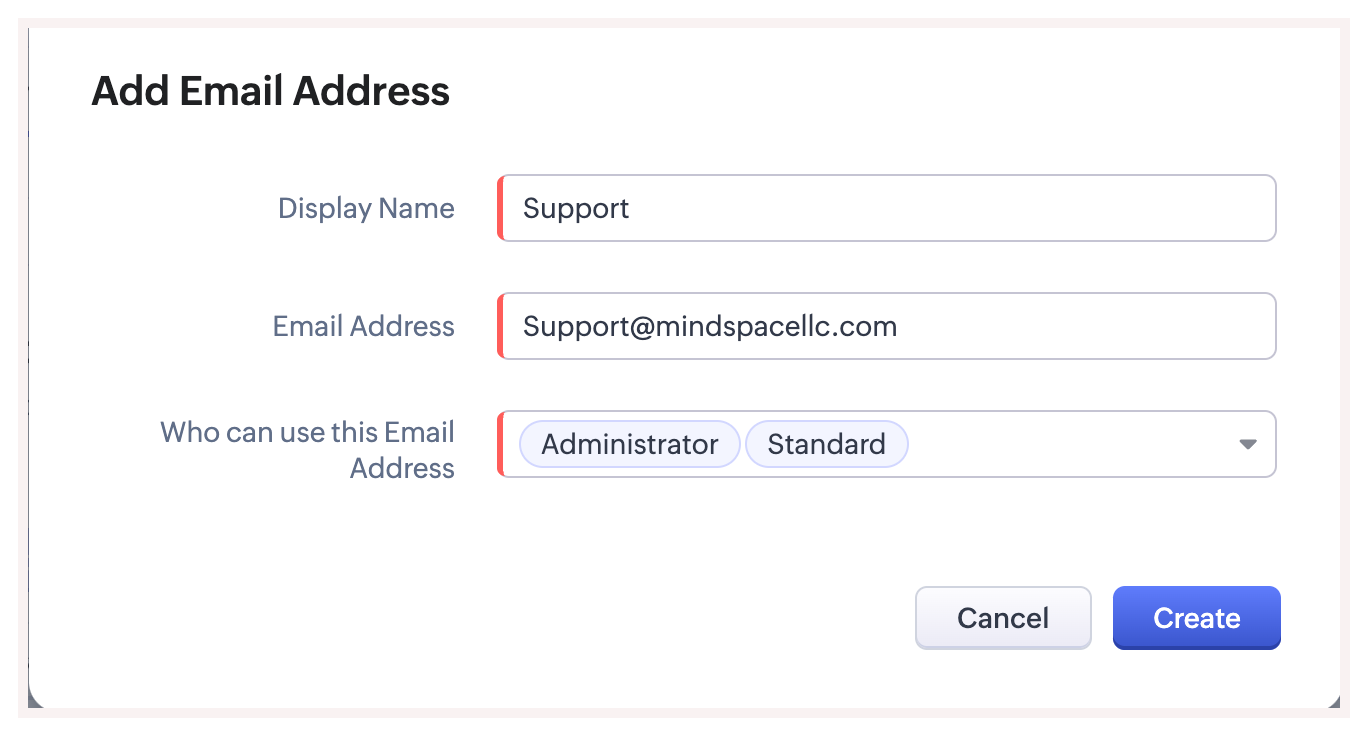Screen dimensions: 1368x736
Task: Select the Standard role chip
Action: [826, 444]
